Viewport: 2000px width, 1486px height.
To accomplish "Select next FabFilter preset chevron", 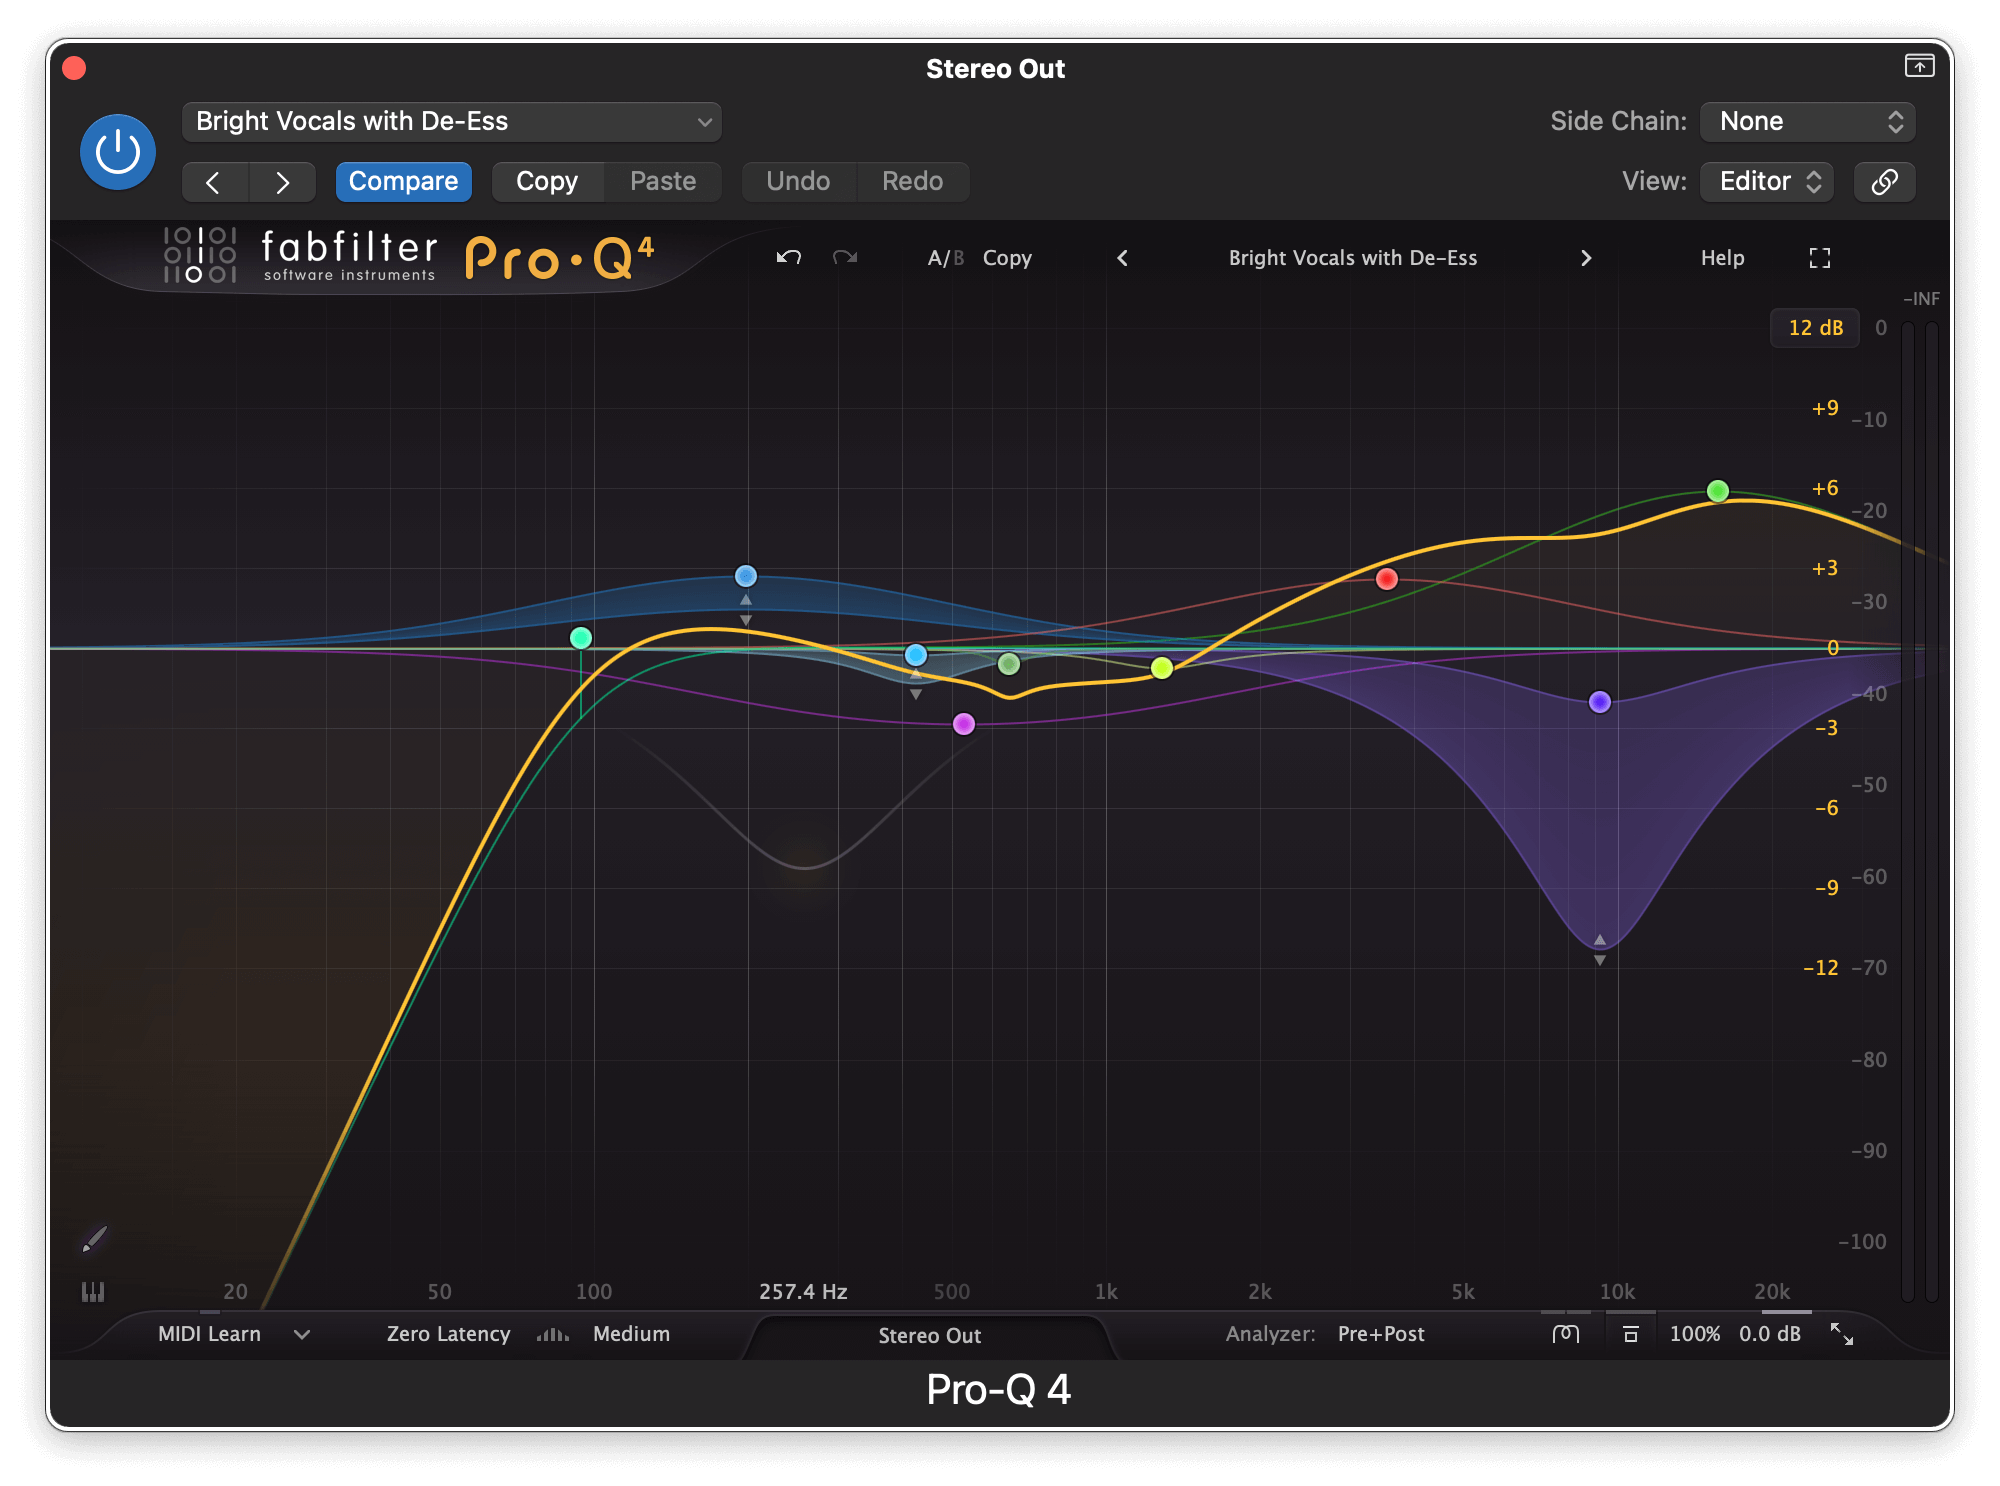I will (x=1586, y=258).
